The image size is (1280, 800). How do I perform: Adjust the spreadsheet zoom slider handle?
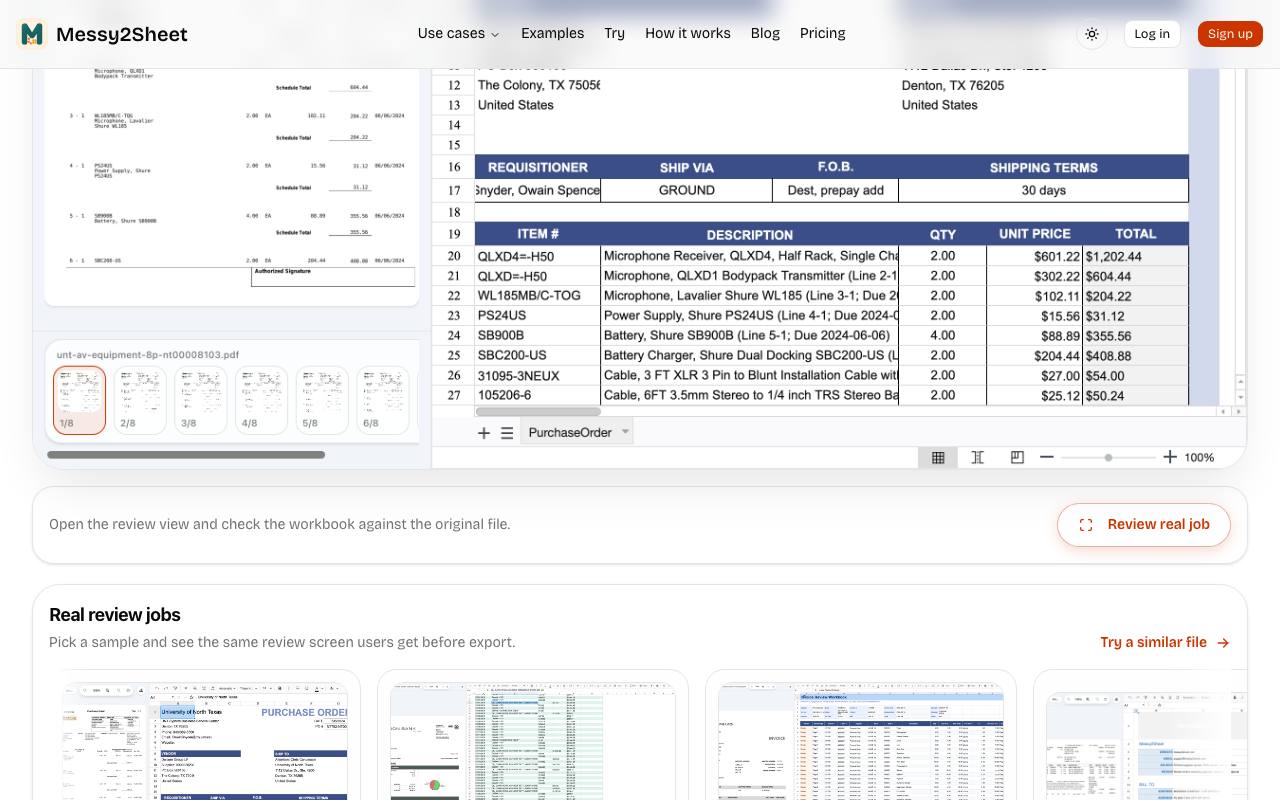[x=1108, y=457]
